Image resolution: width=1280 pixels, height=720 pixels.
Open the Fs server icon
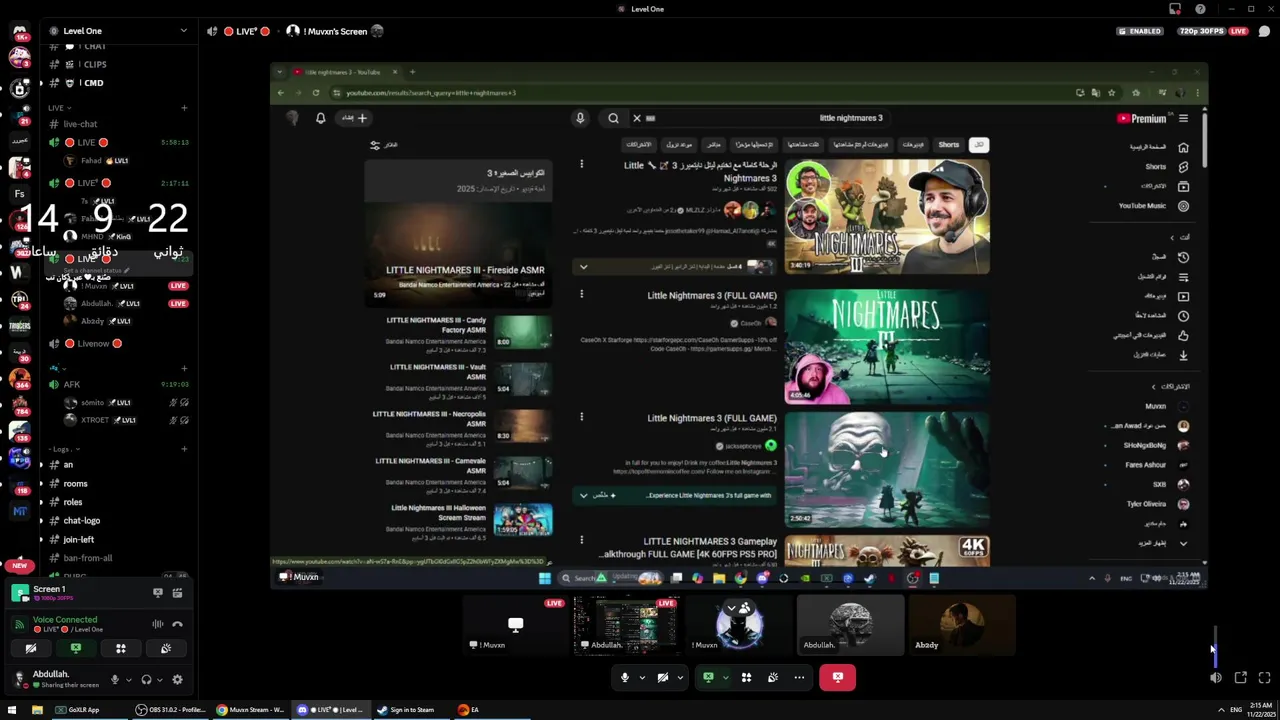[19, 194]
